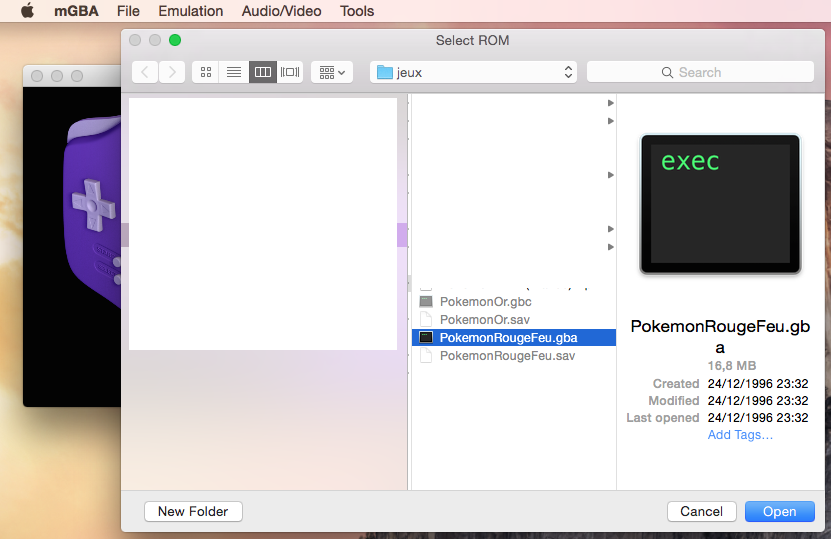The width and height of the screenshot is (831, 539).
Task: Select PokemonRougeFeu.gba file row
Action: click(514, 338)
